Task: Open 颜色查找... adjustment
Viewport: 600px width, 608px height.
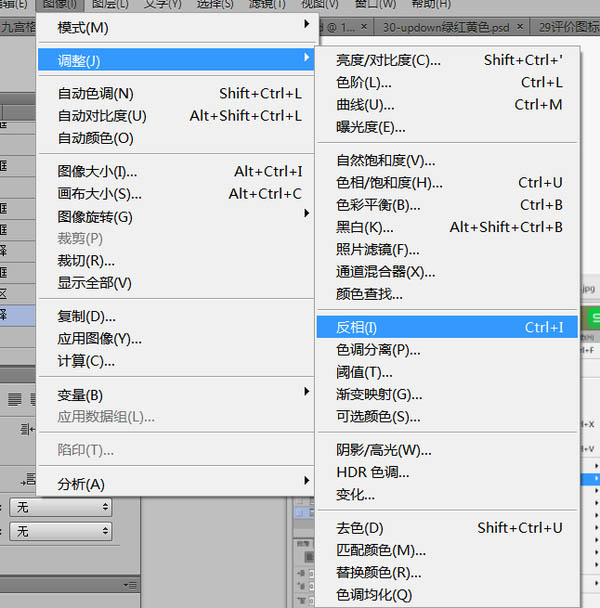Action: (447, 294)
